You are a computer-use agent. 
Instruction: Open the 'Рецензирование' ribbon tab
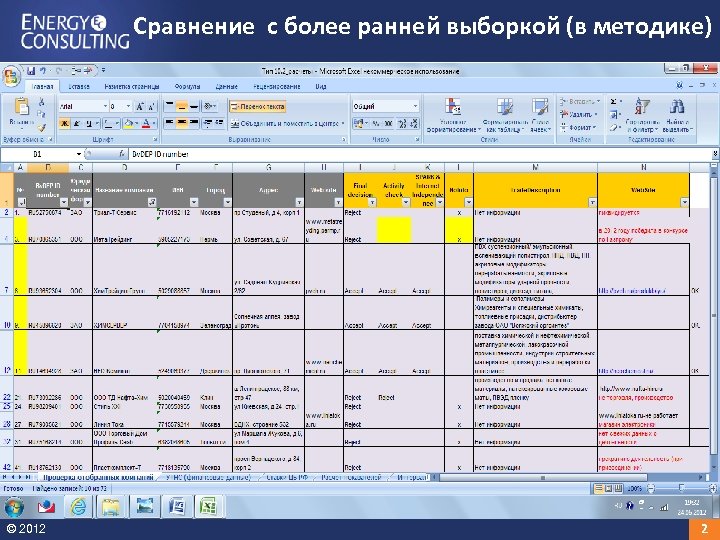(x=277, y=86)
